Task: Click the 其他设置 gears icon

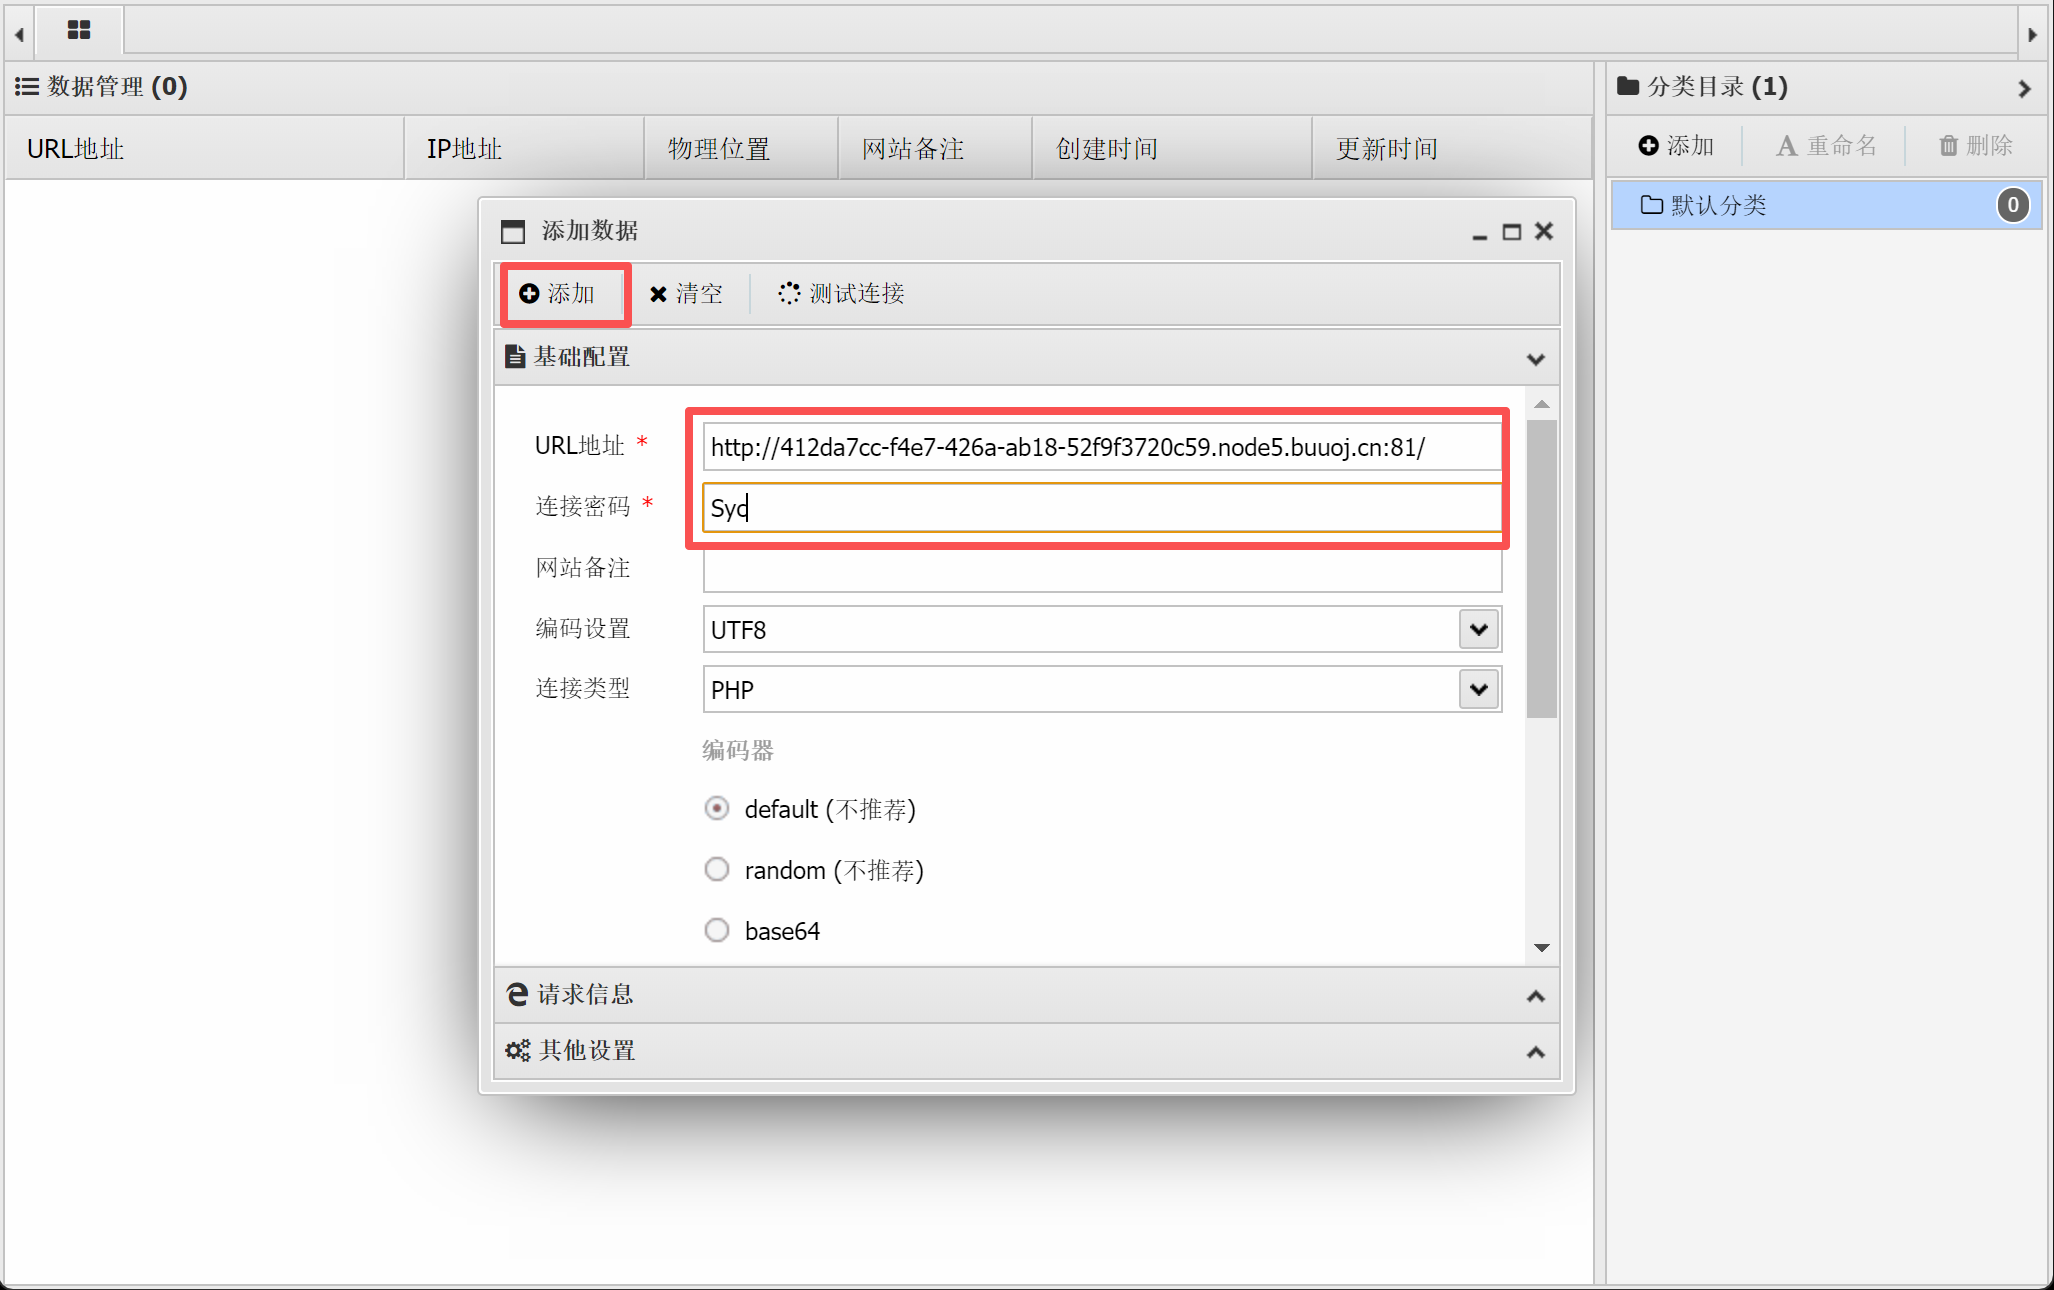Action: (518, 1050)
